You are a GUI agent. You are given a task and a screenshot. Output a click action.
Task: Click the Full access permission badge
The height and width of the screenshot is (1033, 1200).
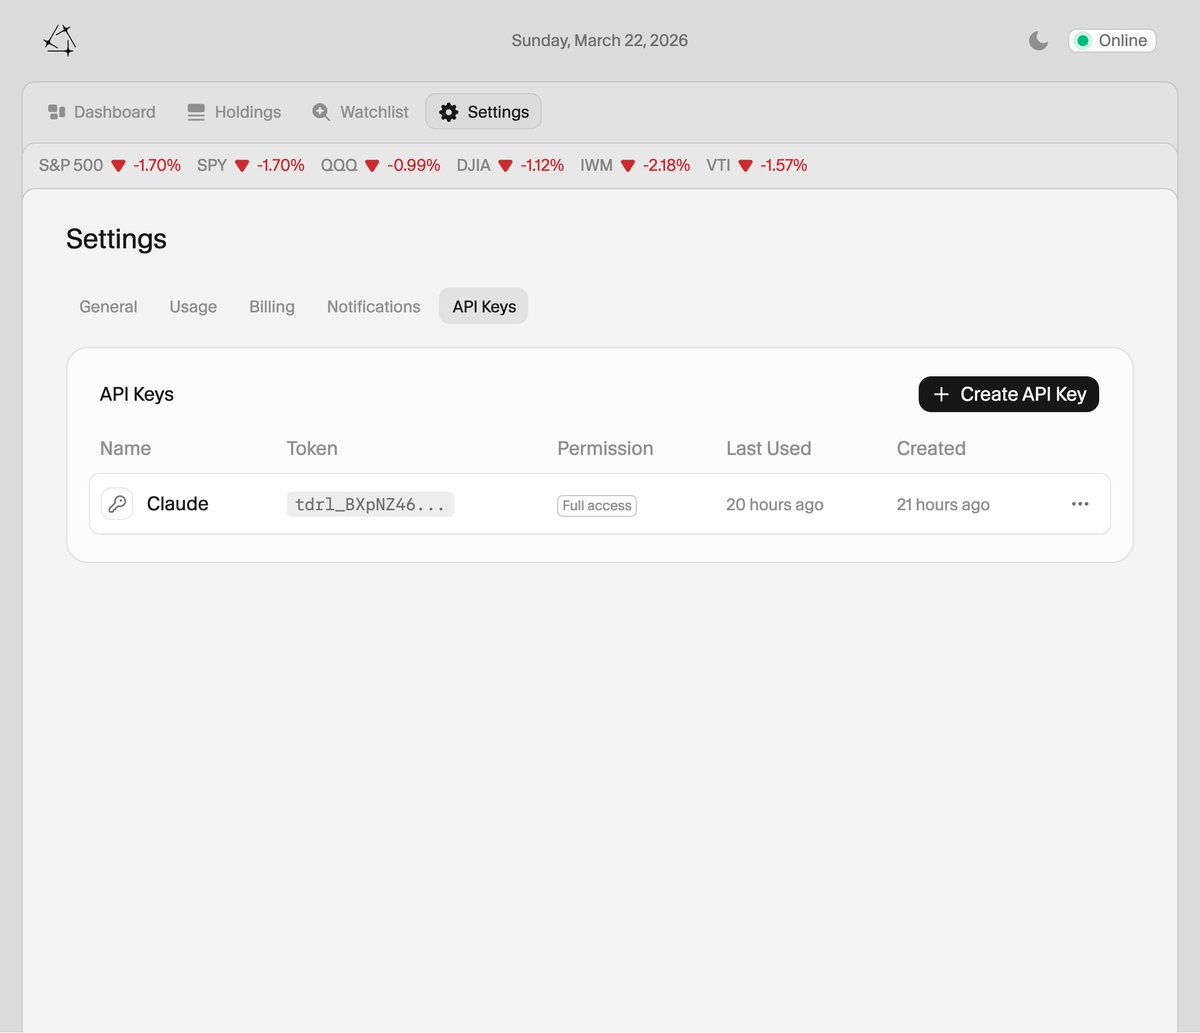(x=597, y=506)
